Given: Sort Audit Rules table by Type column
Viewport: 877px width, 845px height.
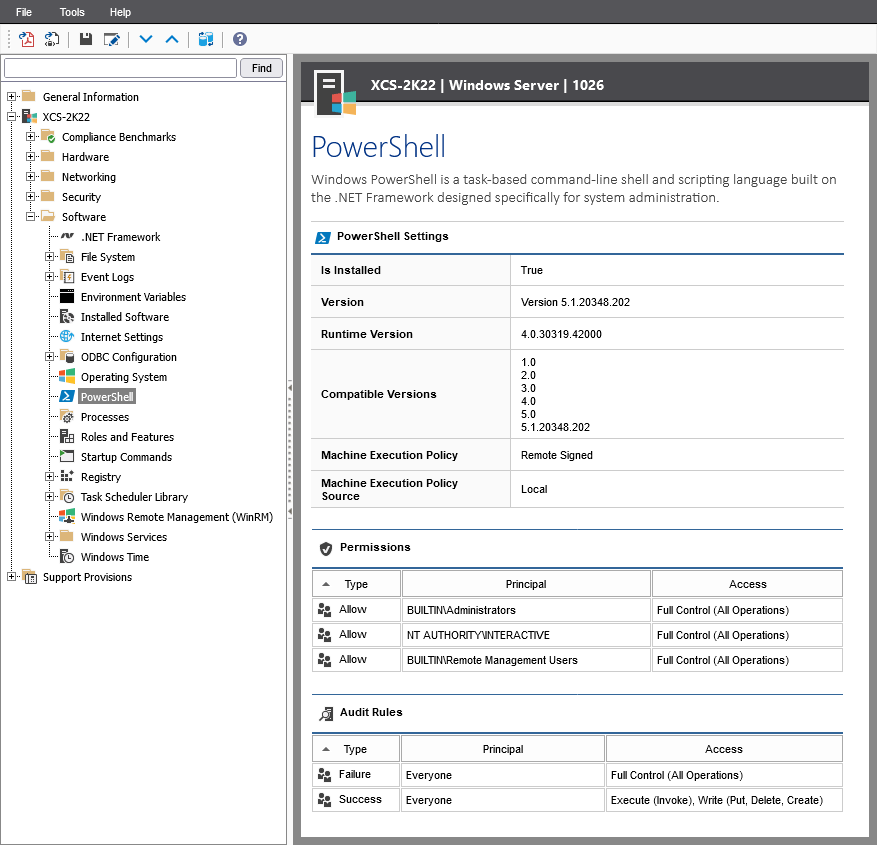Looking at the screenshot, I should tap(355, 749).
